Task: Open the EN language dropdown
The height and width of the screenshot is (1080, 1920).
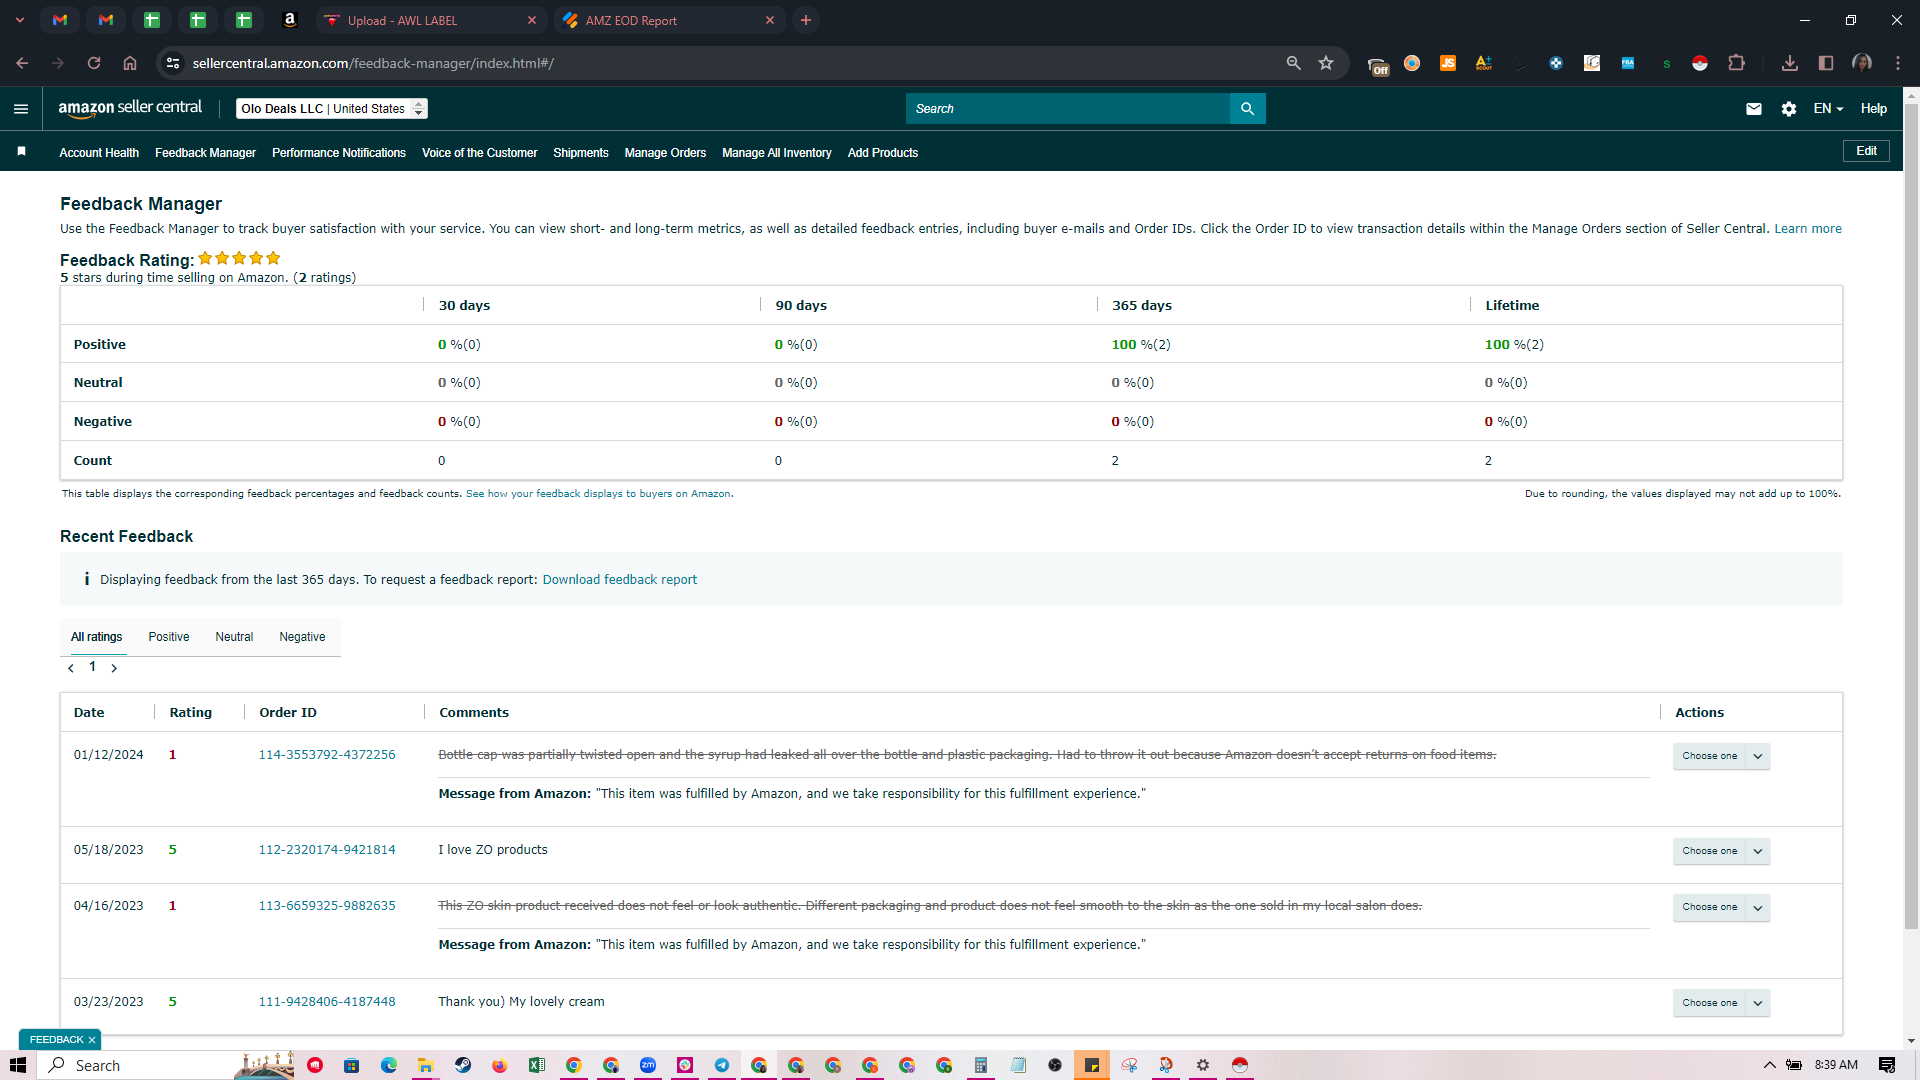Action: [x=1828, y=109]
